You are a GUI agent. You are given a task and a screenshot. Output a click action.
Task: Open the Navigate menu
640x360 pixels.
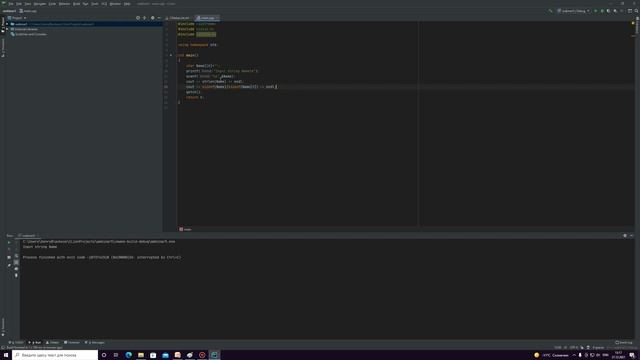[40, 4]
